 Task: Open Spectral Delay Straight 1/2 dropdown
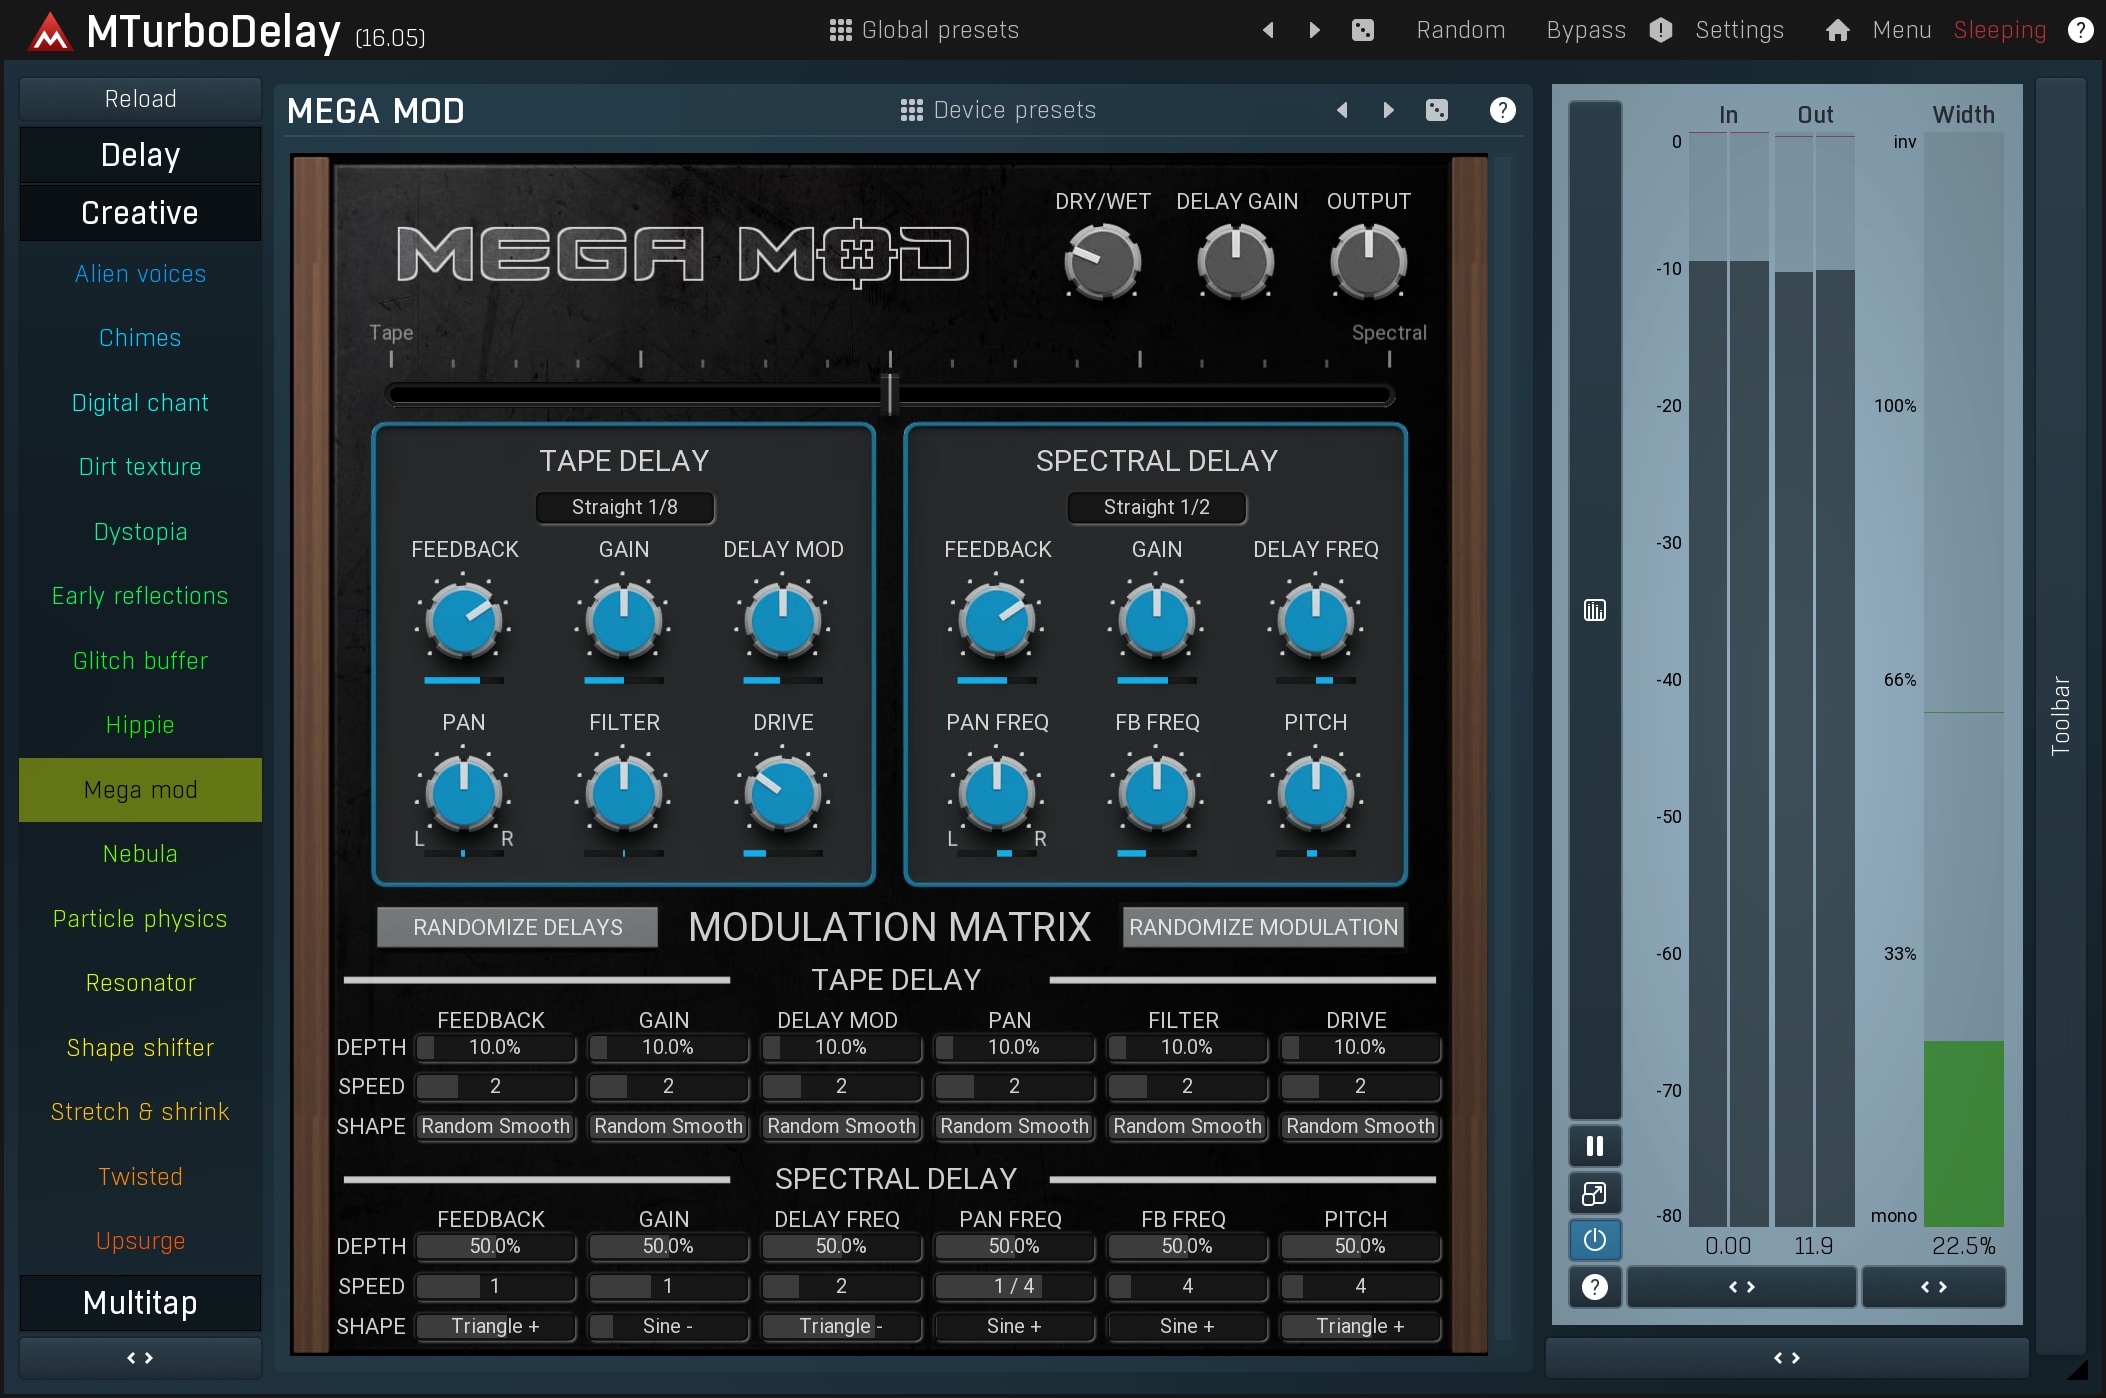pos(1157,507)
